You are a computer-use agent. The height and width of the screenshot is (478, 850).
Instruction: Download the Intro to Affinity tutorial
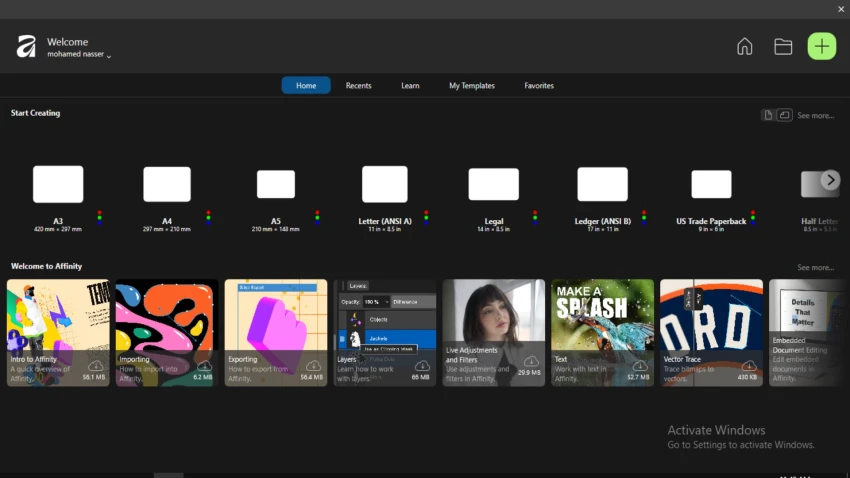pyautogui.click(x=95, y=365)
